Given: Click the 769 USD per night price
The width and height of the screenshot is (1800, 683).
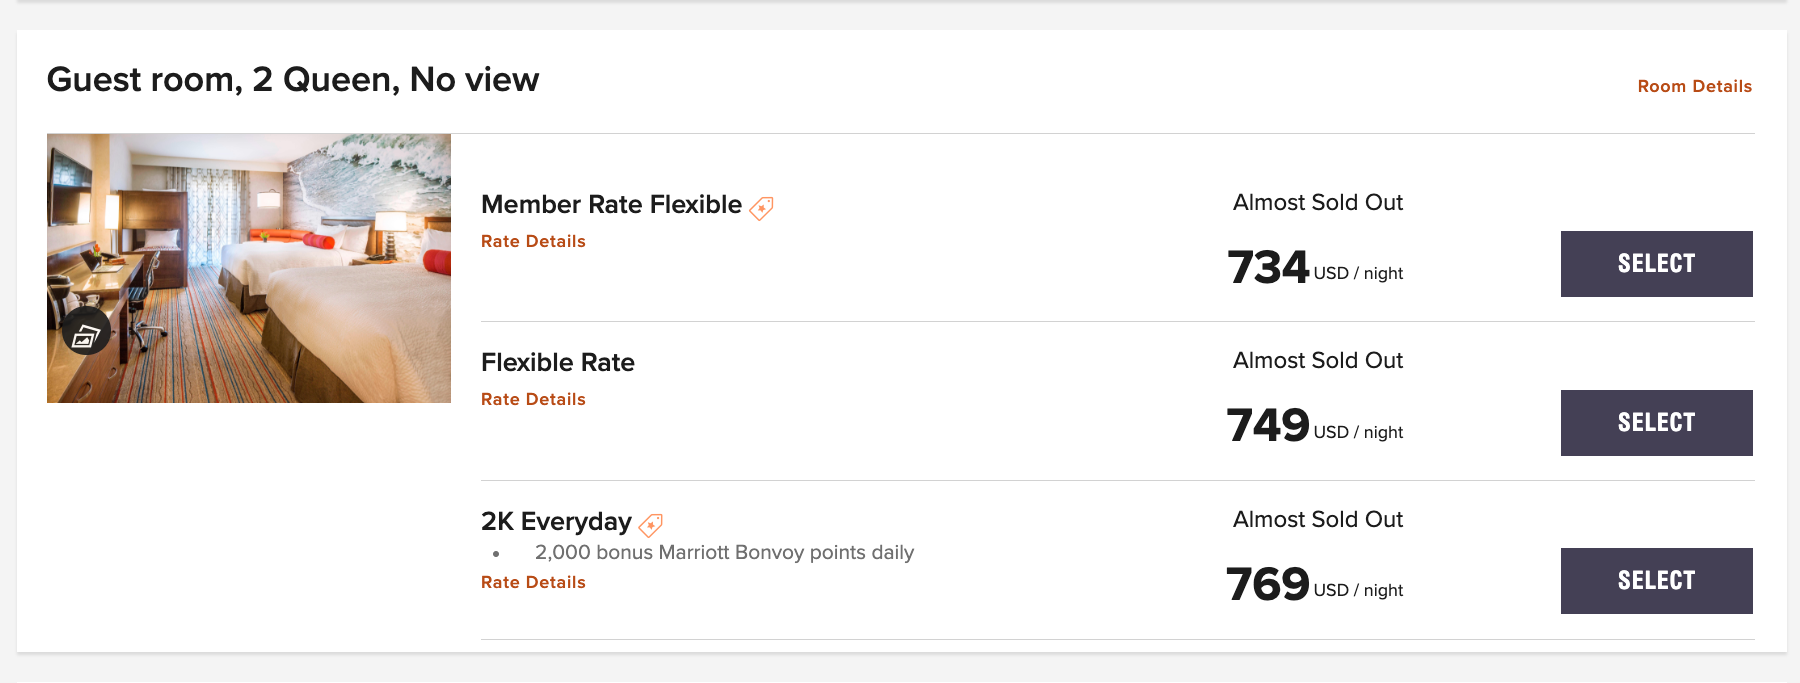Looking at the screenshot, I should pos(1314,585).
